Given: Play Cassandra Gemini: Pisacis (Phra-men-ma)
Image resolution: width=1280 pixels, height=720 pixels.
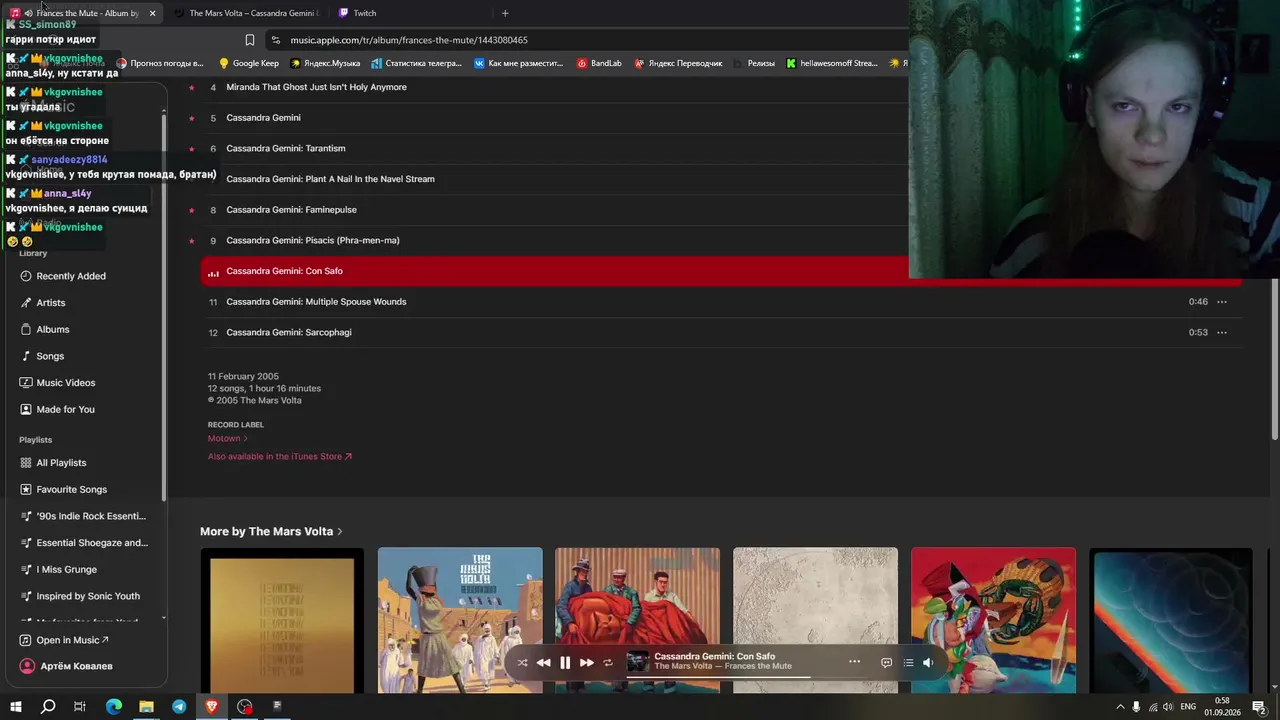Looking at the screenshot, I should tap(313, 240).
